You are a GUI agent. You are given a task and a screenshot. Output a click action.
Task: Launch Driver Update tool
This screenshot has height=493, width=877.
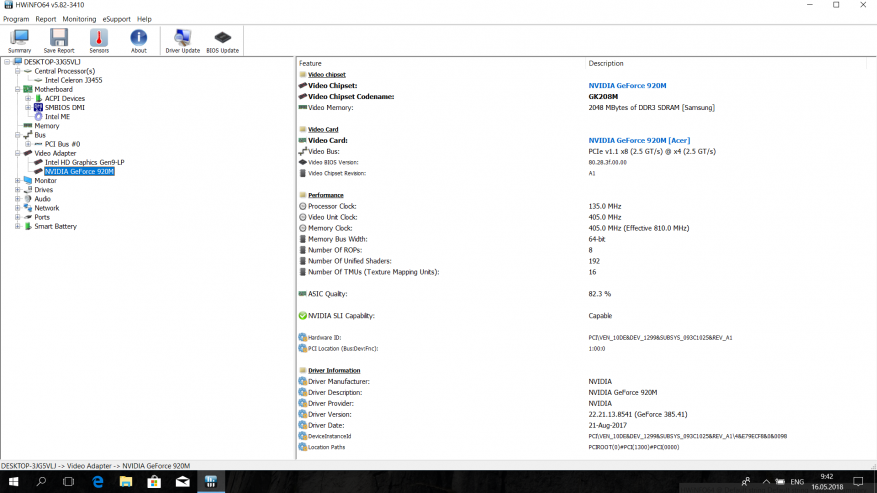(x=182, y=41)
